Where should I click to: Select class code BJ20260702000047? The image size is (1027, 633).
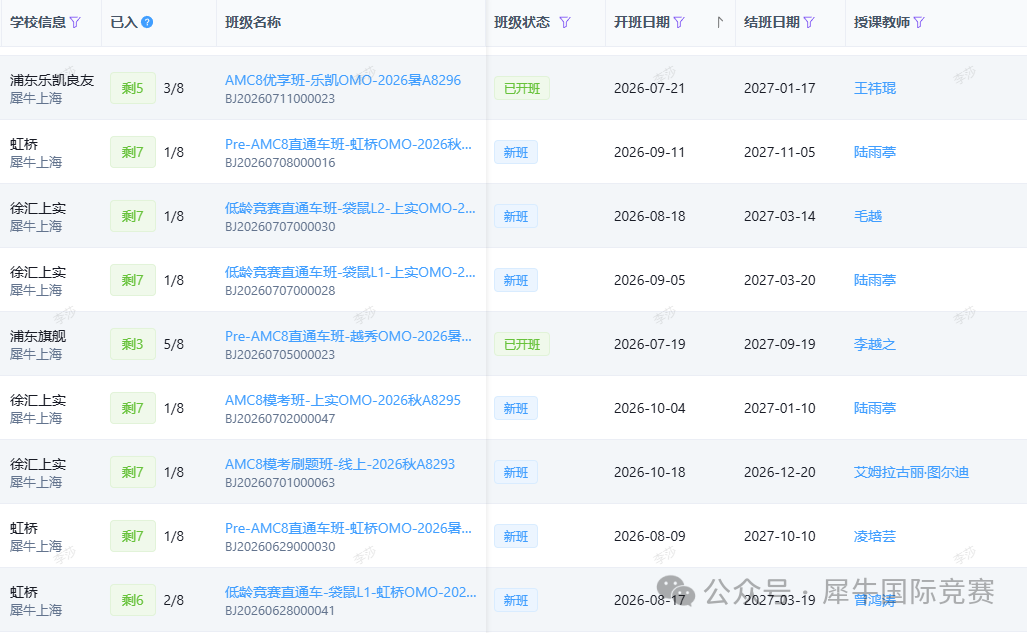(280, 419)
